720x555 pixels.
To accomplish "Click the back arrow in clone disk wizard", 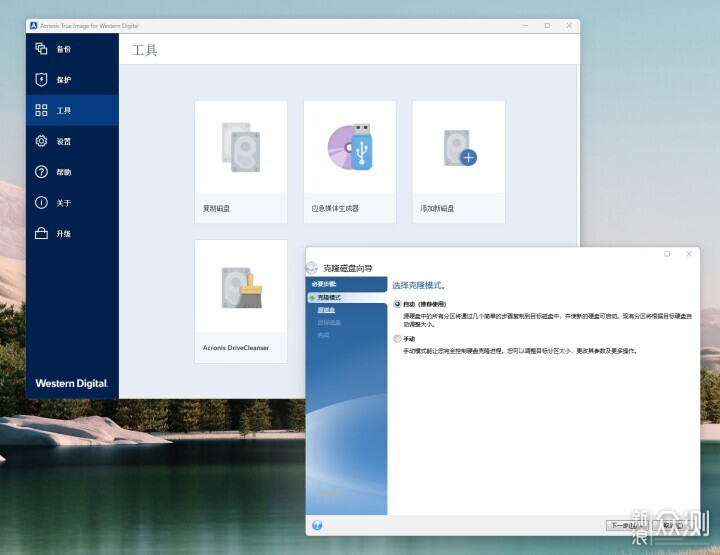I will [x=312, y=268].
